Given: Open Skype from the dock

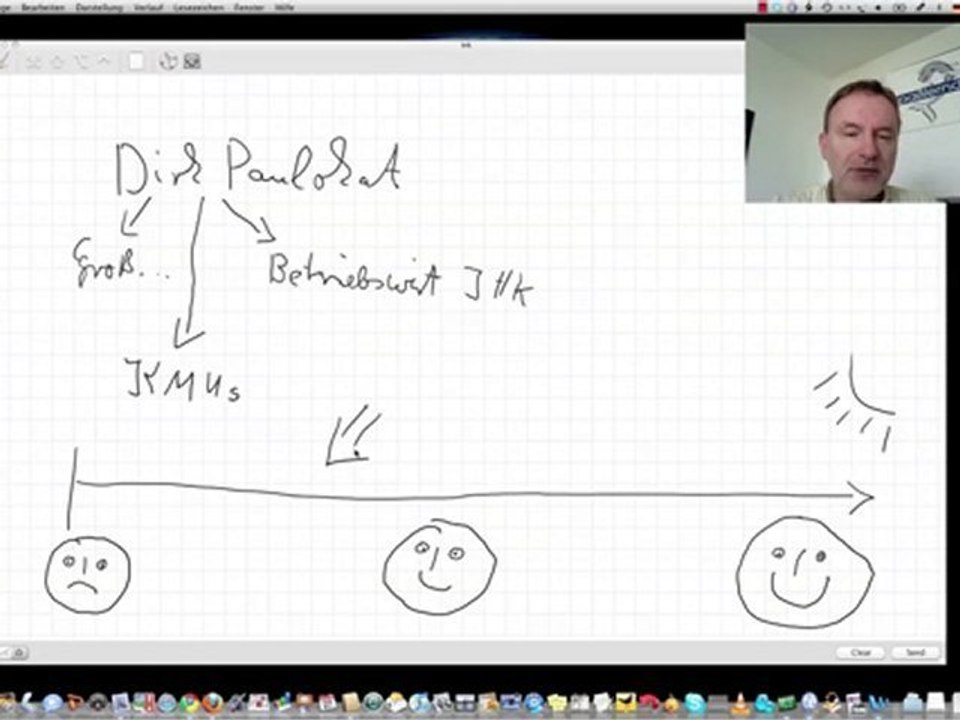Looking at the screenshot, I should (x=694, y=704).
